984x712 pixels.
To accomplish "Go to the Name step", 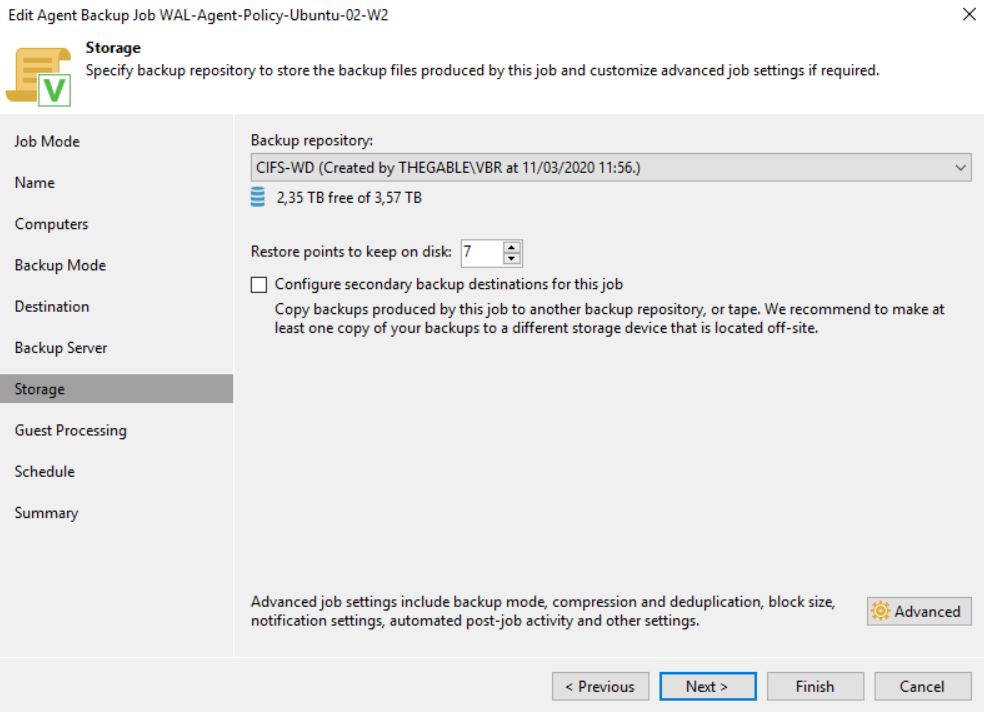I will [35, 183].
